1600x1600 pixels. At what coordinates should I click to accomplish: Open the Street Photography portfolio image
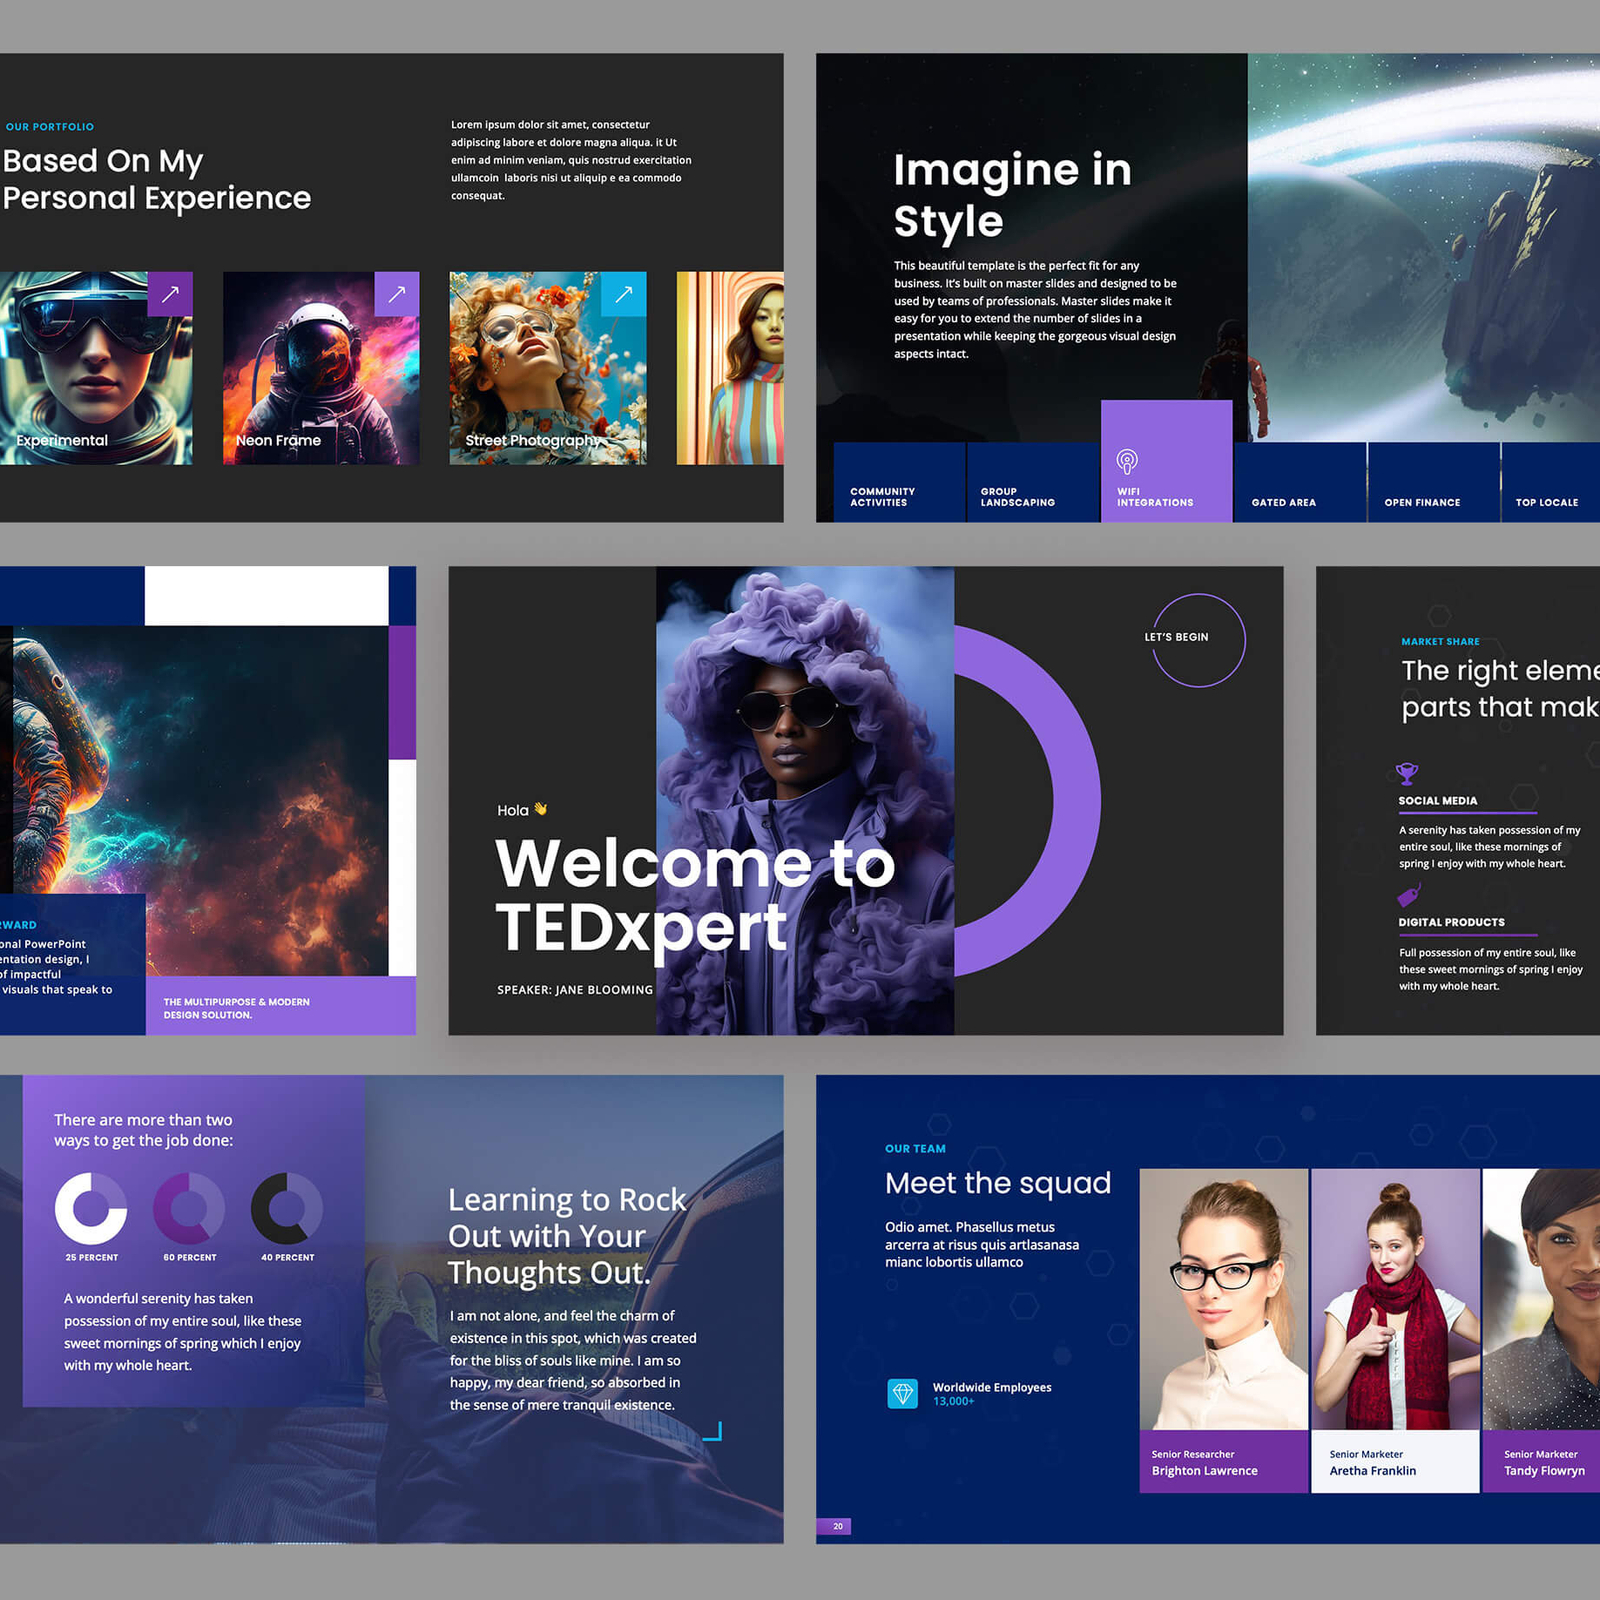point(548,368)
